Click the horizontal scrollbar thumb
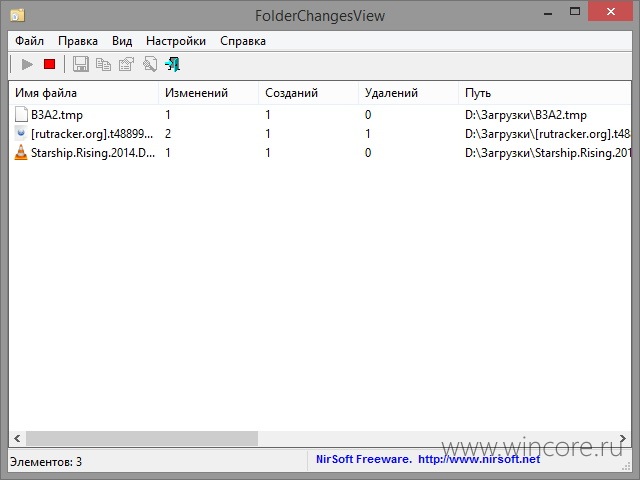The height and width of the screenshot is (480, 640). coord(142,438)
